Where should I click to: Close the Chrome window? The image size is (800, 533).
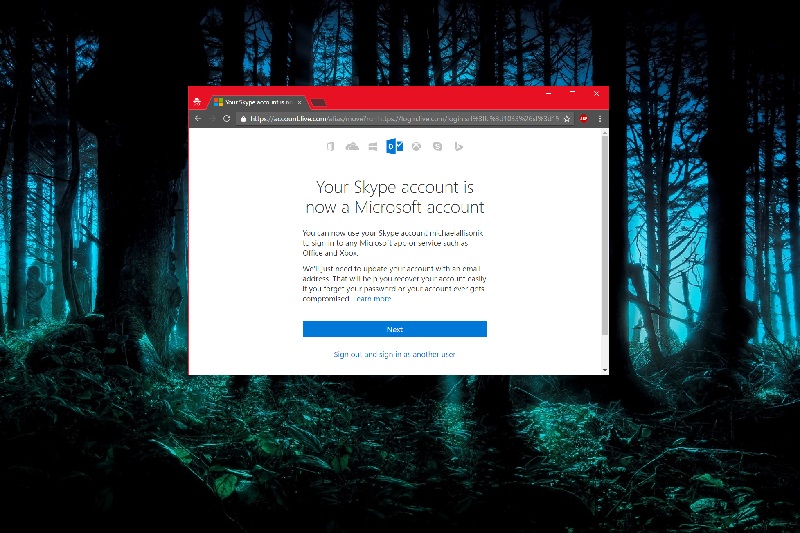pos(596,93)
